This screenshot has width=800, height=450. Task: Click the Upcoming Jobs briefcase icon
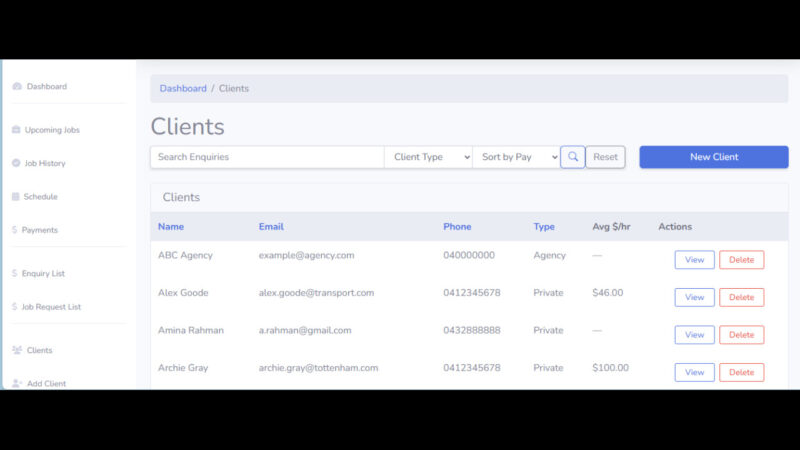tap(16, 130)
